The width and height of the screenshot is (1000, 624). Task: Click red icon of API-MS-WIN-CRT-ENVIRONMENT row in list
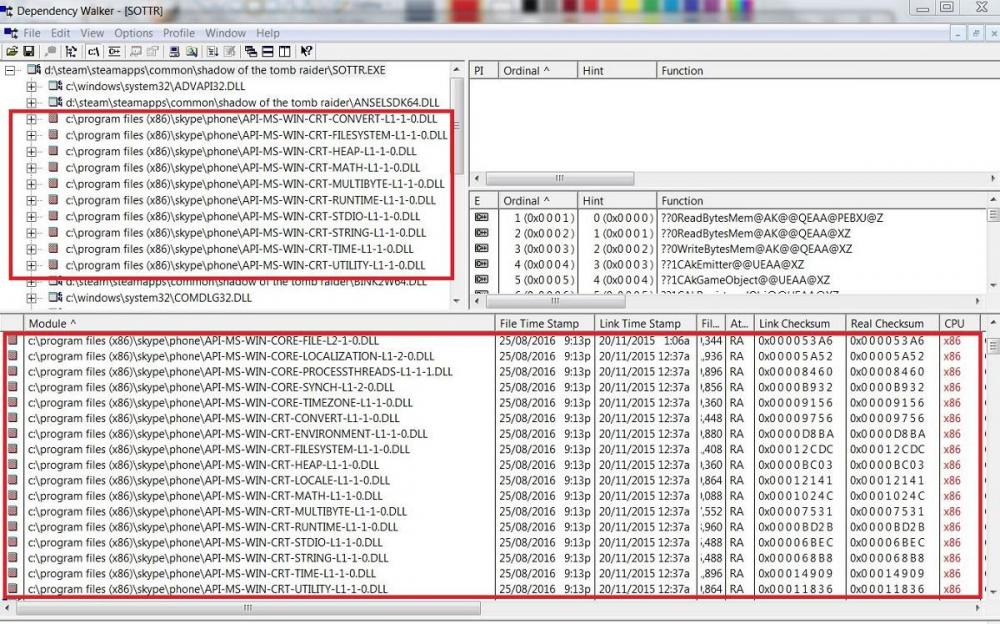[x=12, y=434]
